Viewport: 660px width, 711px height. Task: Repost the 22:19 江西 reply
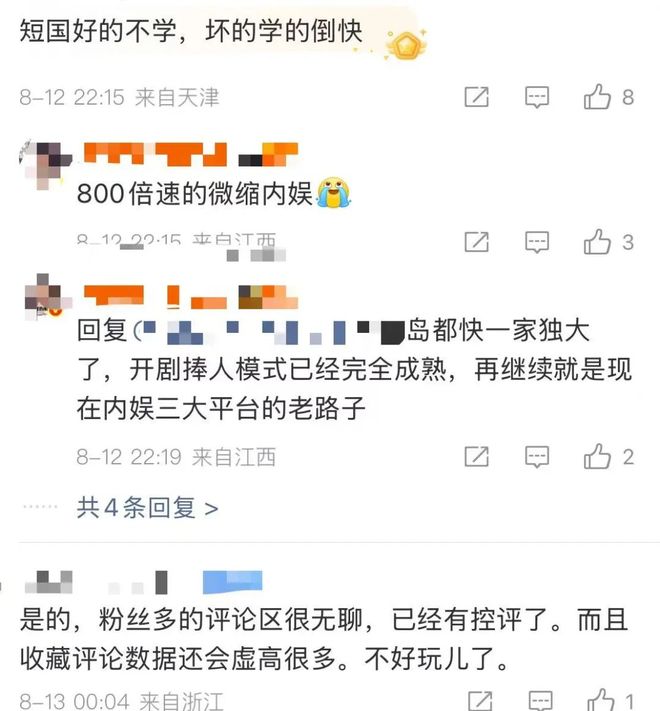477,456
